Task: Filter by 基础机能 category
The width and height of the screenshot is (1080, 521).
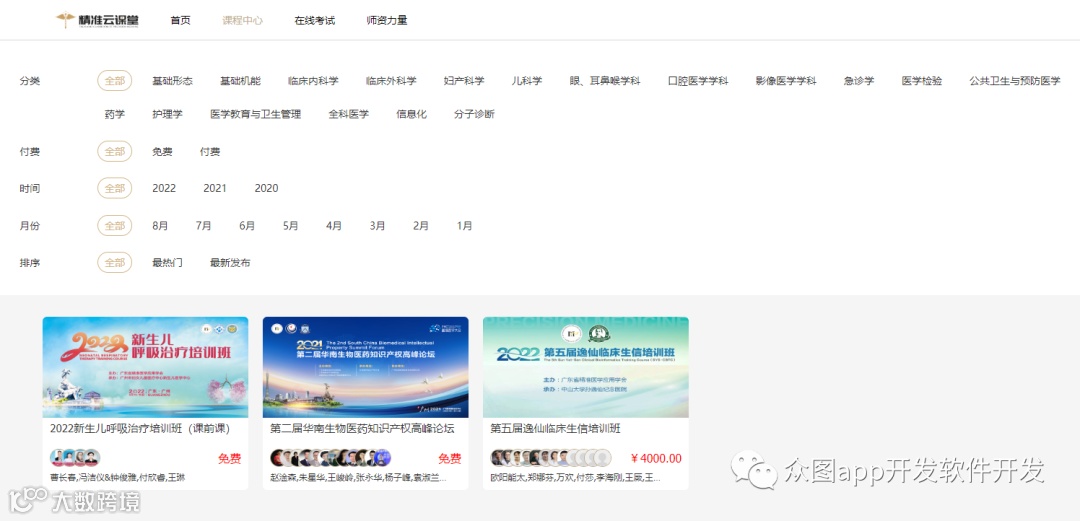Action: pyautogui.click(x=240, y=81)
